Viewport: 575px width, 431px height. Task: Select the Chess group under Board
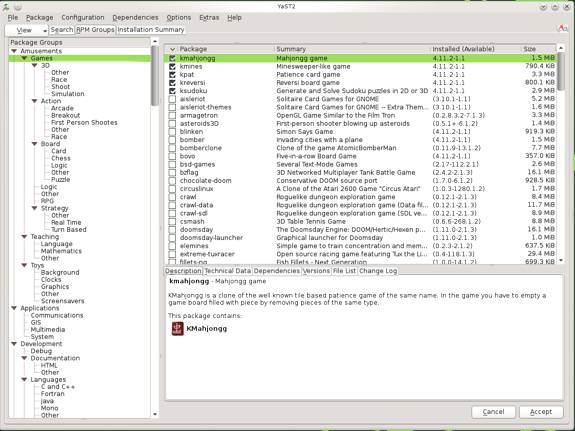[61, 158]
